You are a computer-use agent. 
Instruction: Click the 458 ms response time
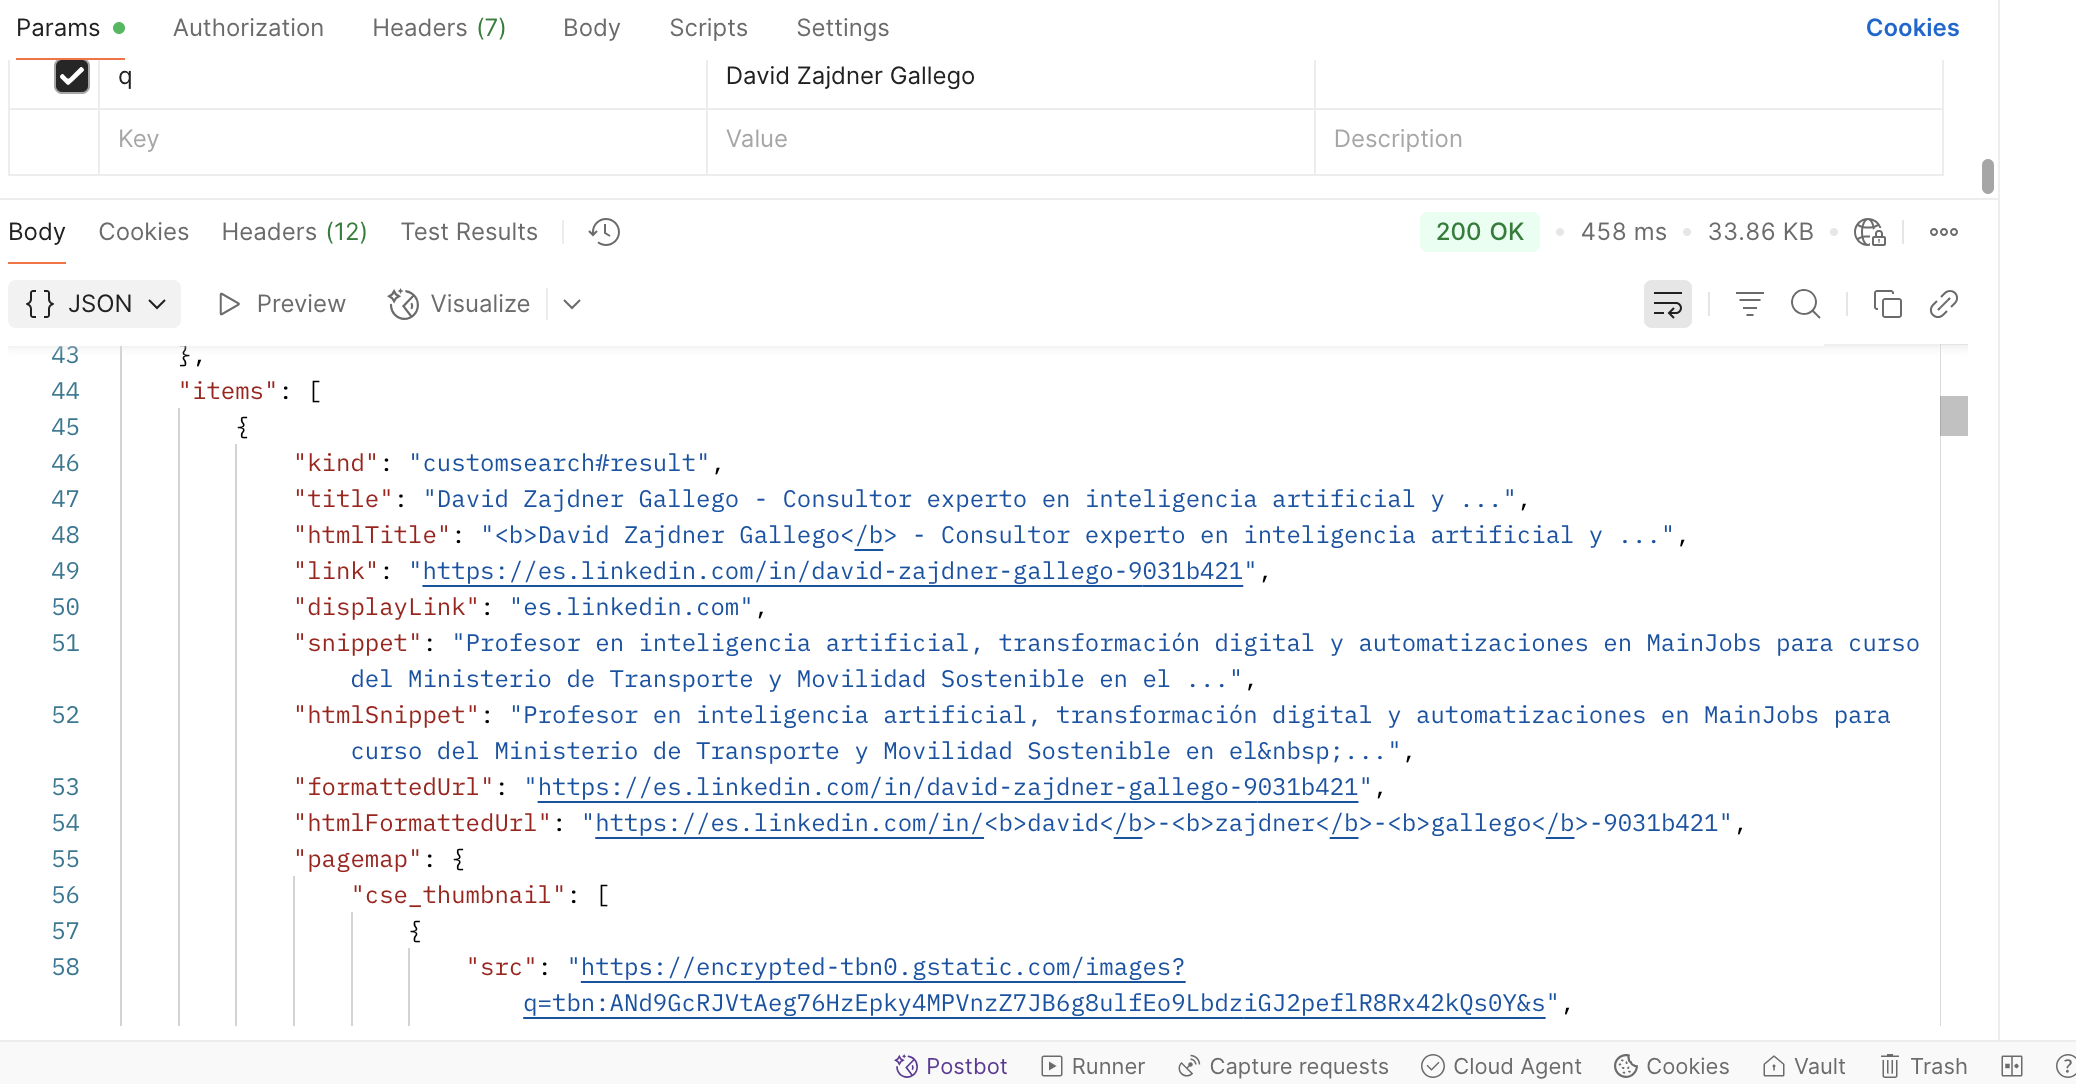(1623, 232)
